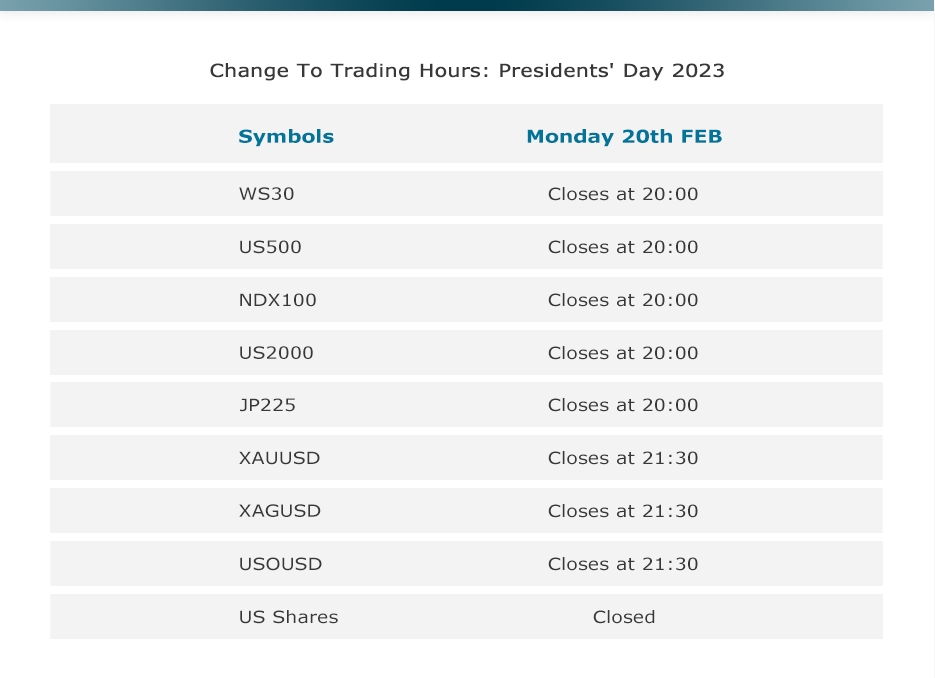Click the WS30 closing time cell

click(x=623, y=194)
